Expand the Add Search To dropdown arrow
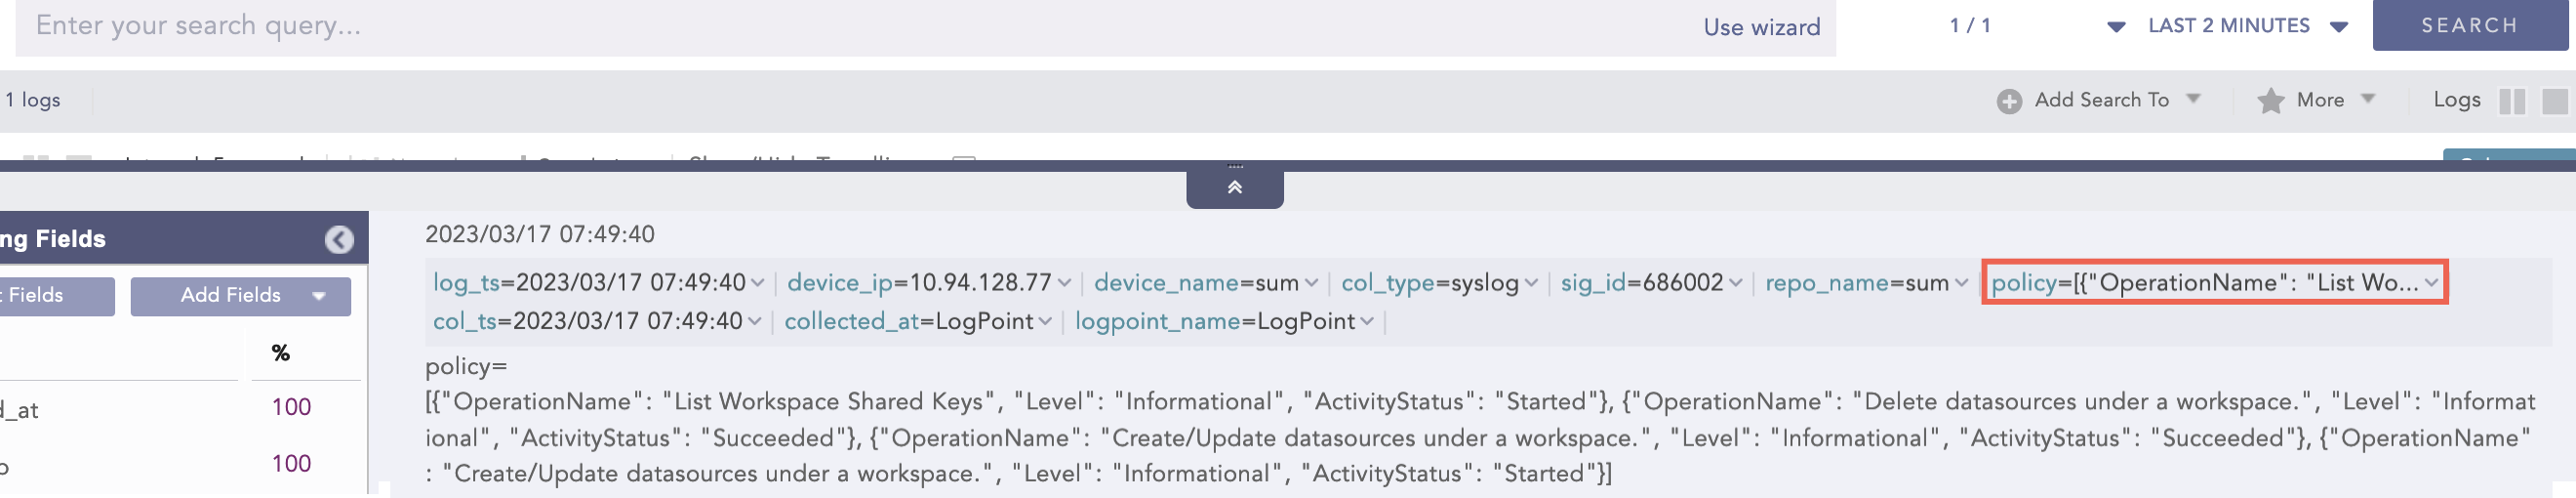This screenshot has height=498, width=2576. pyautogui.click(x=2193, y=99)
